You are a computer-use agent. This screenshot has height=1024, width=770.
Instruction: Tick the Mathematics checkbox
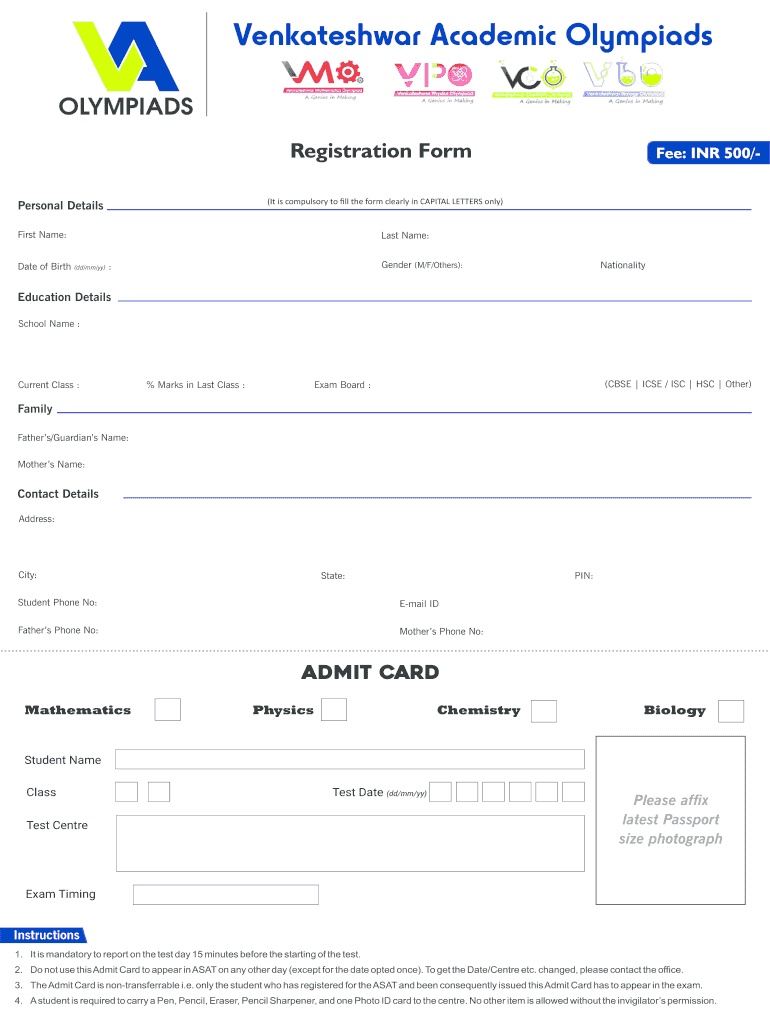(168, 710)
